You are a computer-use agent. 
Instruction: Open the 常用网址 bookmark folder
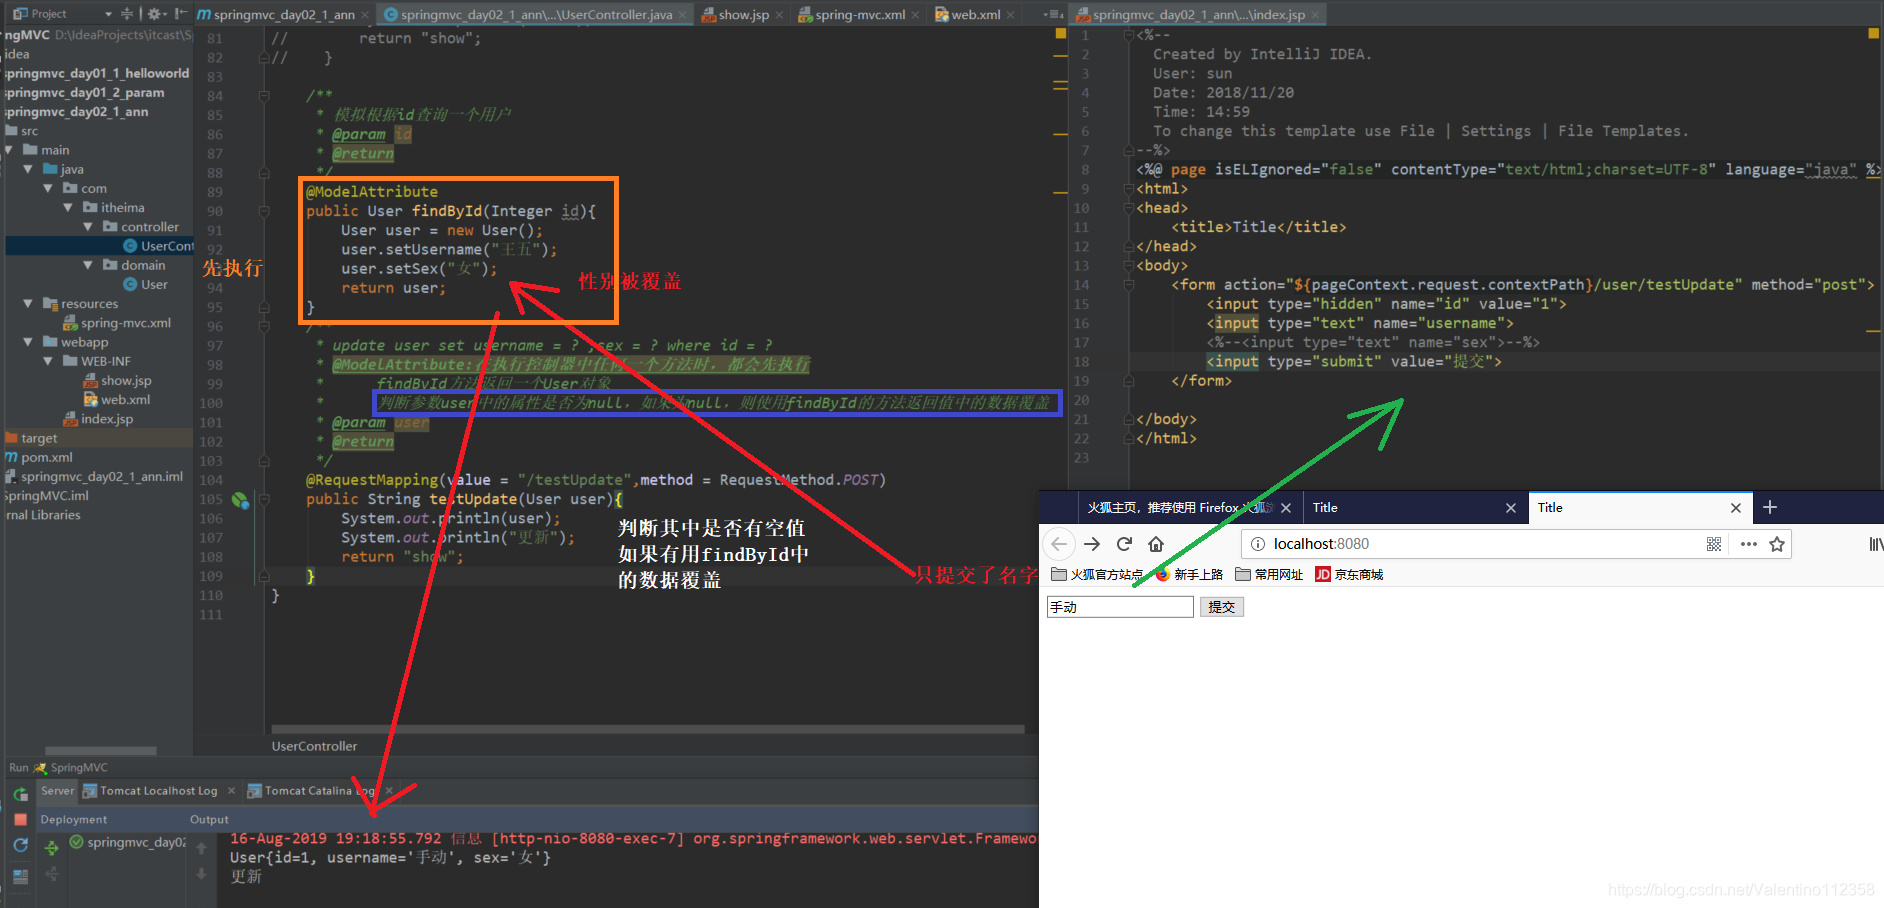(x=1269, y=574)
